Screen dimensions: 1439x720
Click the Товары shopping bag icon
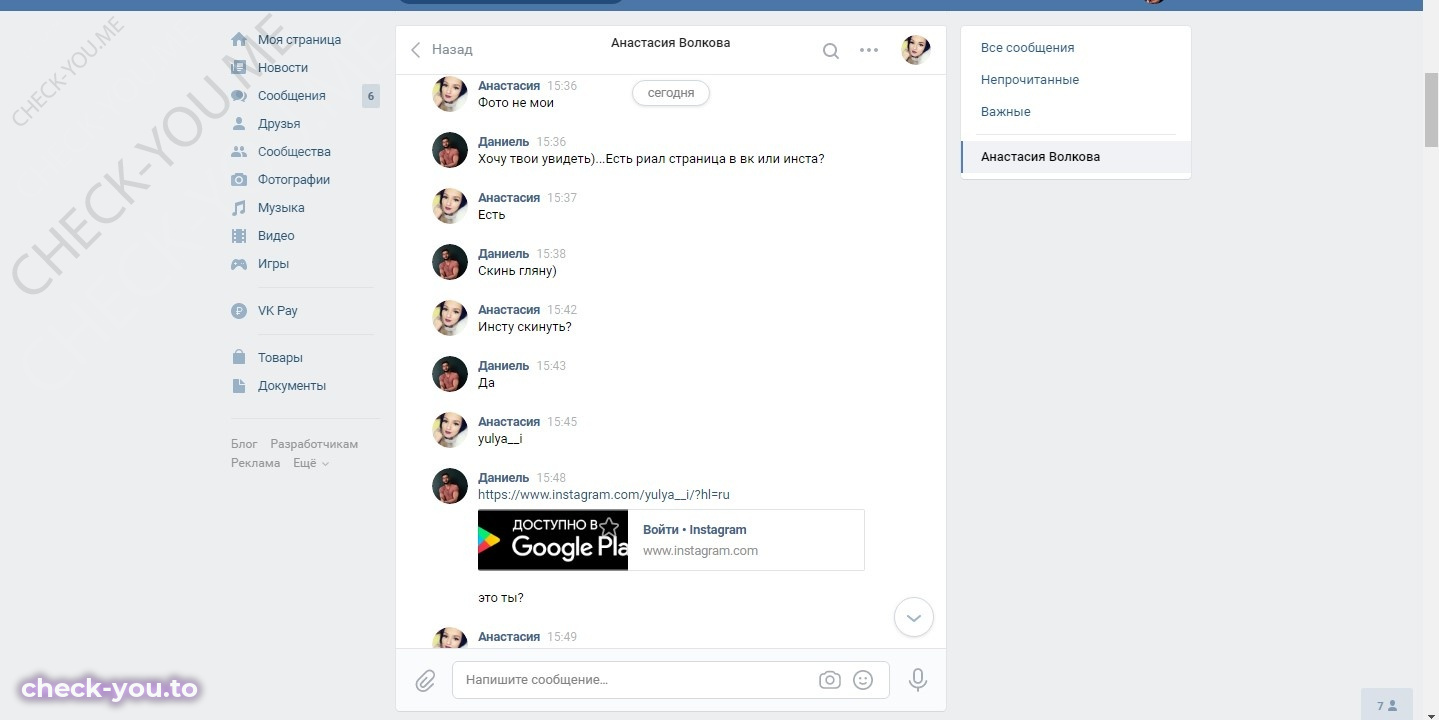(x=239, y=357)
